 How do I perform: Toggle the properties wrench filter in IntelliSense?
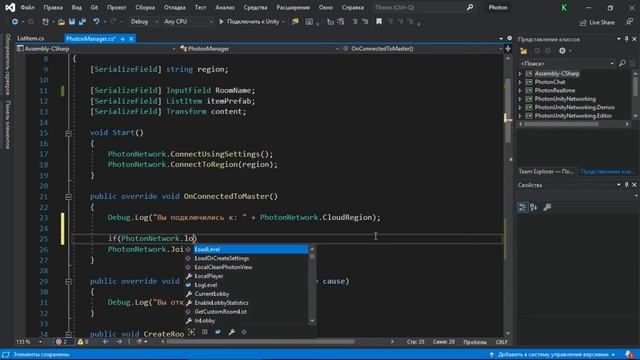[x=231, y=332]
